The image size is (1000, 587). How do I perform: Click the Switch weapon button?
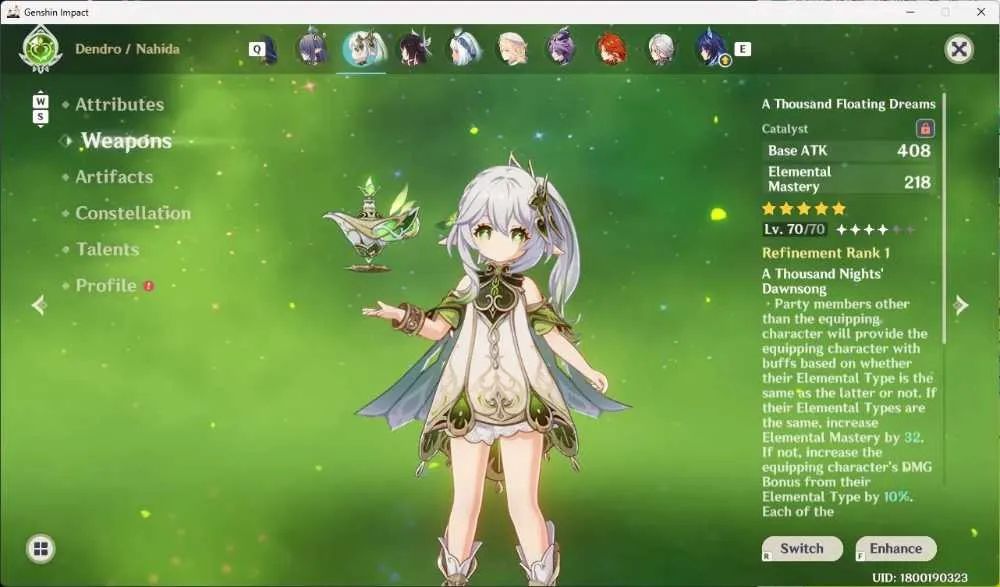(x=802, y=549)
